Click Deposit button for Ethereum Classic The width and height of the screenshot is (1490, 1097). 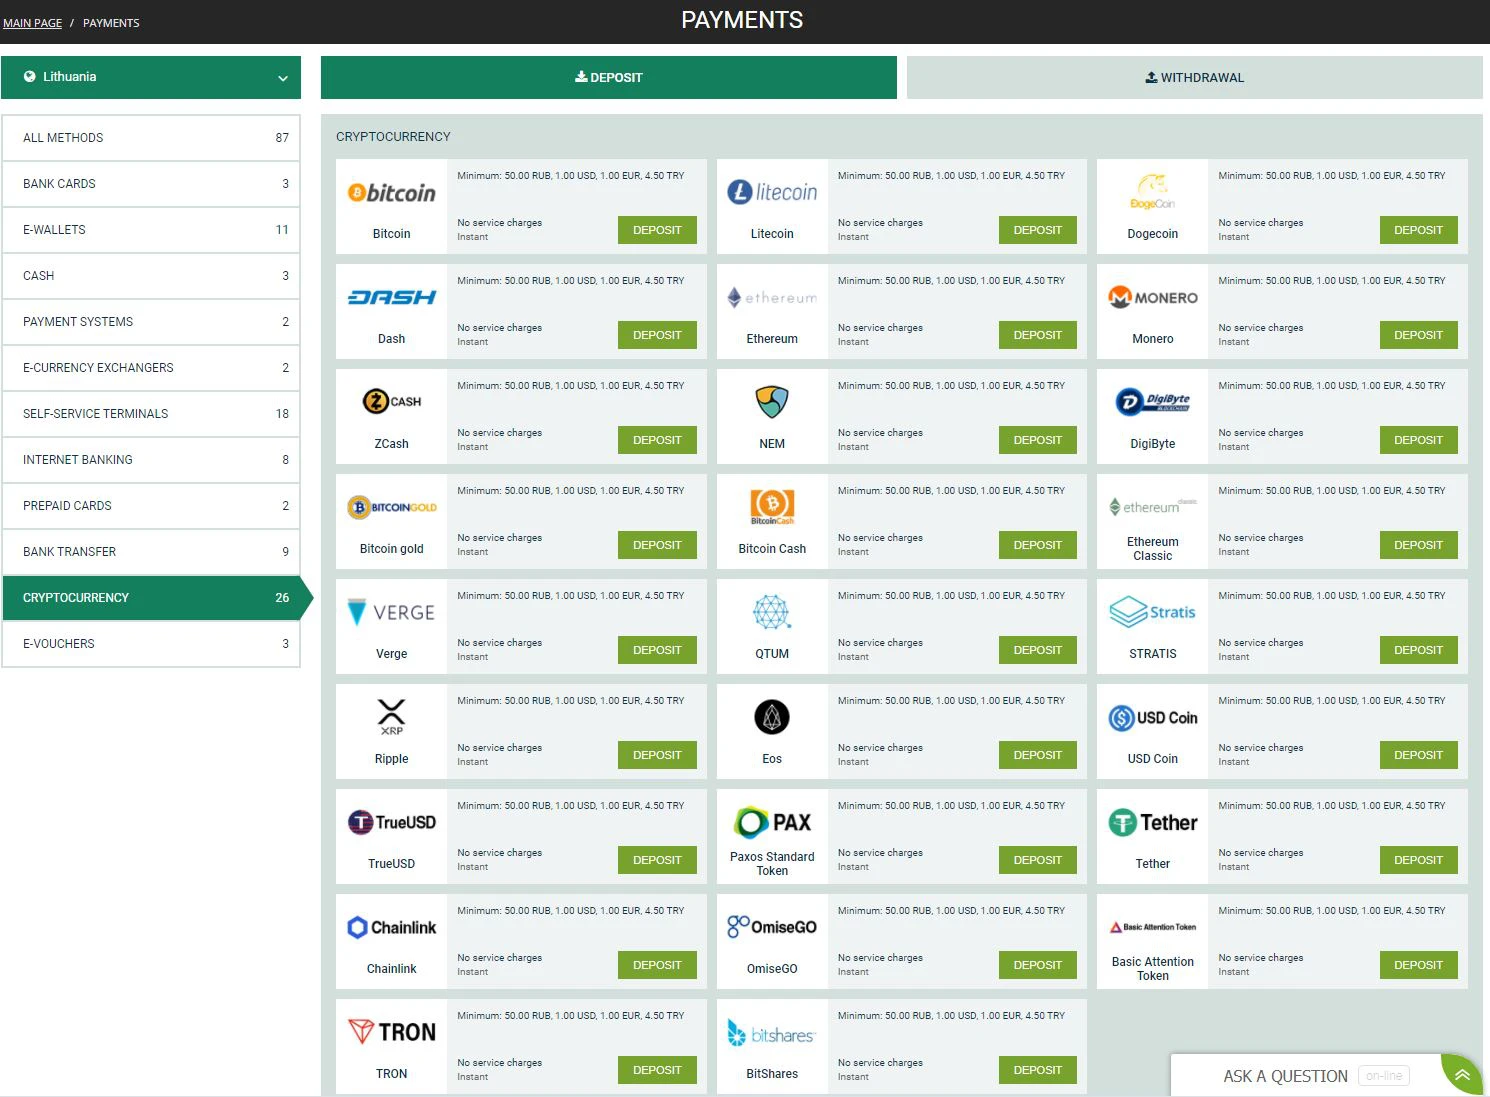click(x=1418, y=545)
